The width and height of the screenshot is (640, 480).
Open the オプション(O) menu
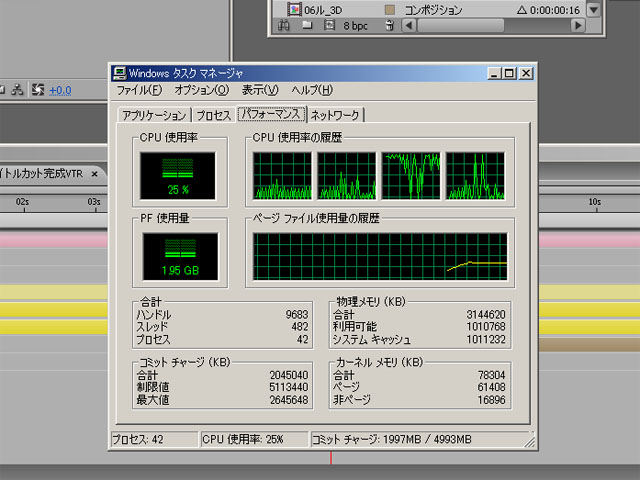coord(202,90)
